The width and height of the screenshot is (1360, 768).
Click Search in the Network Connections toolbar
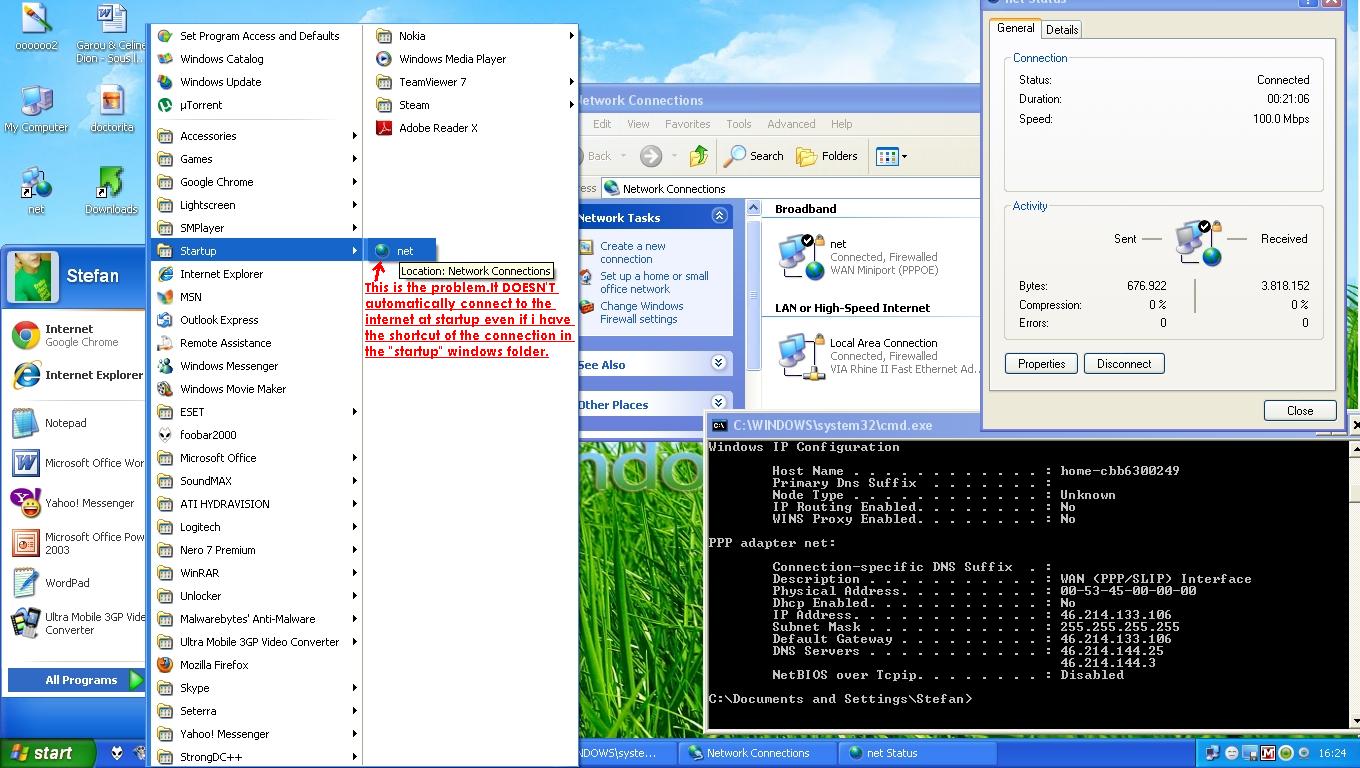[755, 155]
